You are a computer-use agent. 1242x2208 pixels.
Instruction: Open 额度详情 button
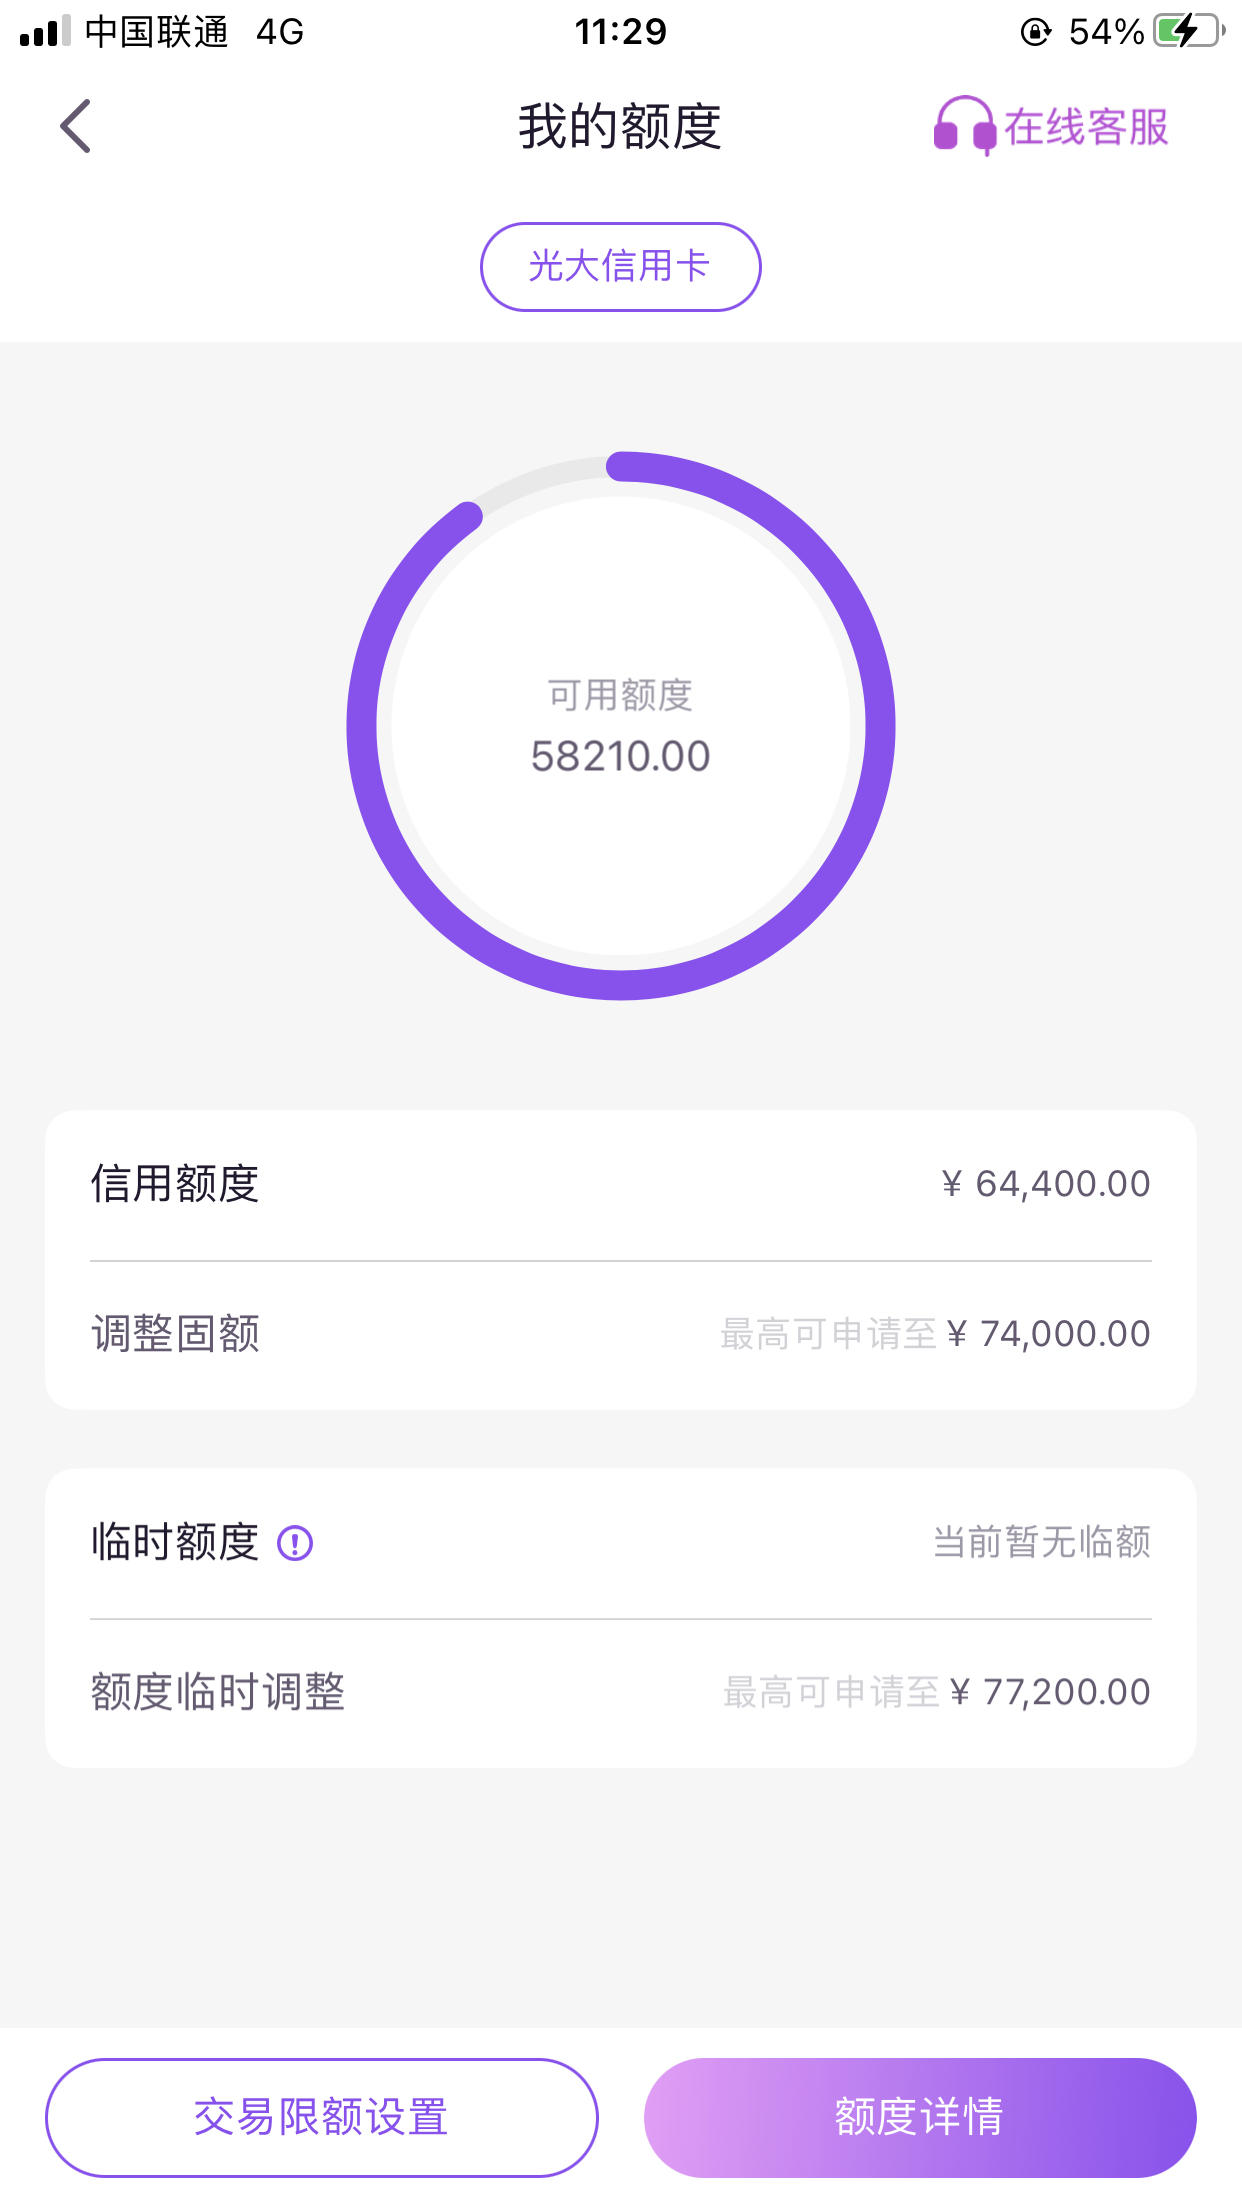920,2117
